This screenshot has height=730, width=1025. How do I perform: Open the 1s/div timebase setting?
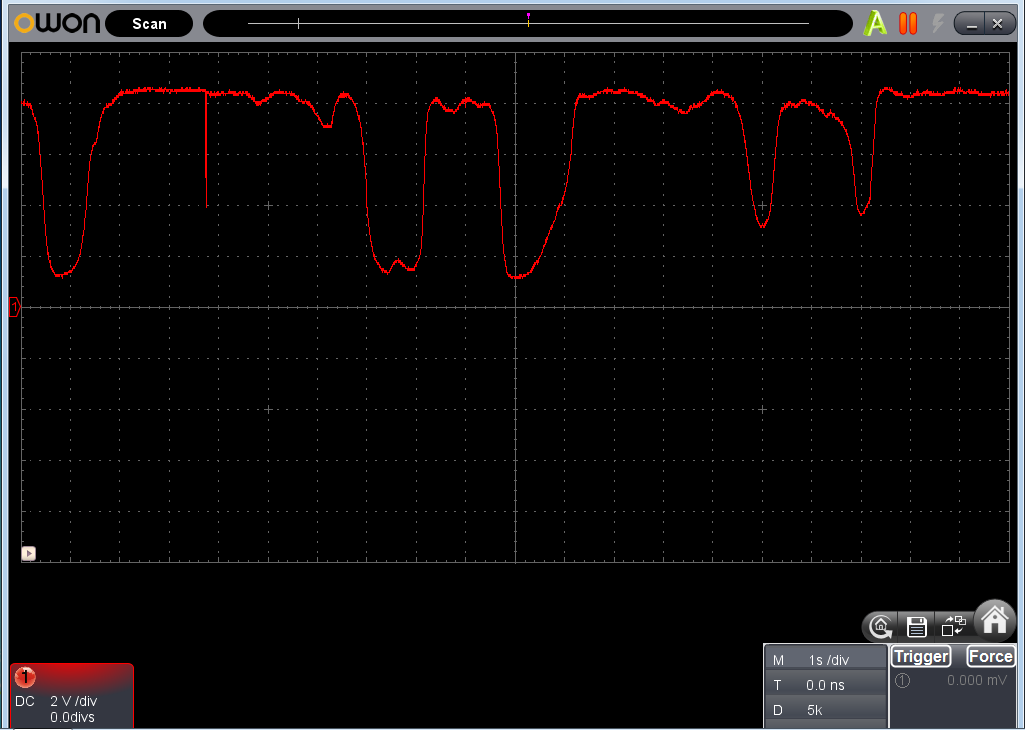(x=828, y=661)
